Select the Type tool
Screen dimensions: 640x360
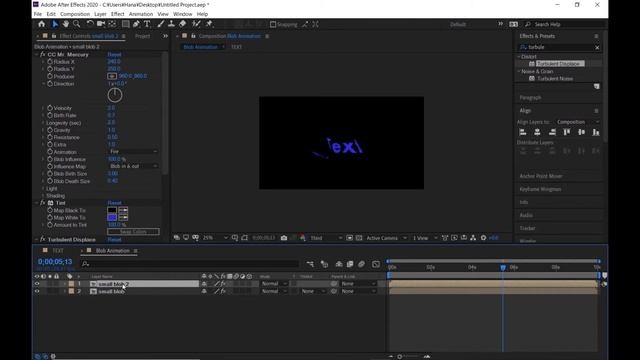pos(147,24)
